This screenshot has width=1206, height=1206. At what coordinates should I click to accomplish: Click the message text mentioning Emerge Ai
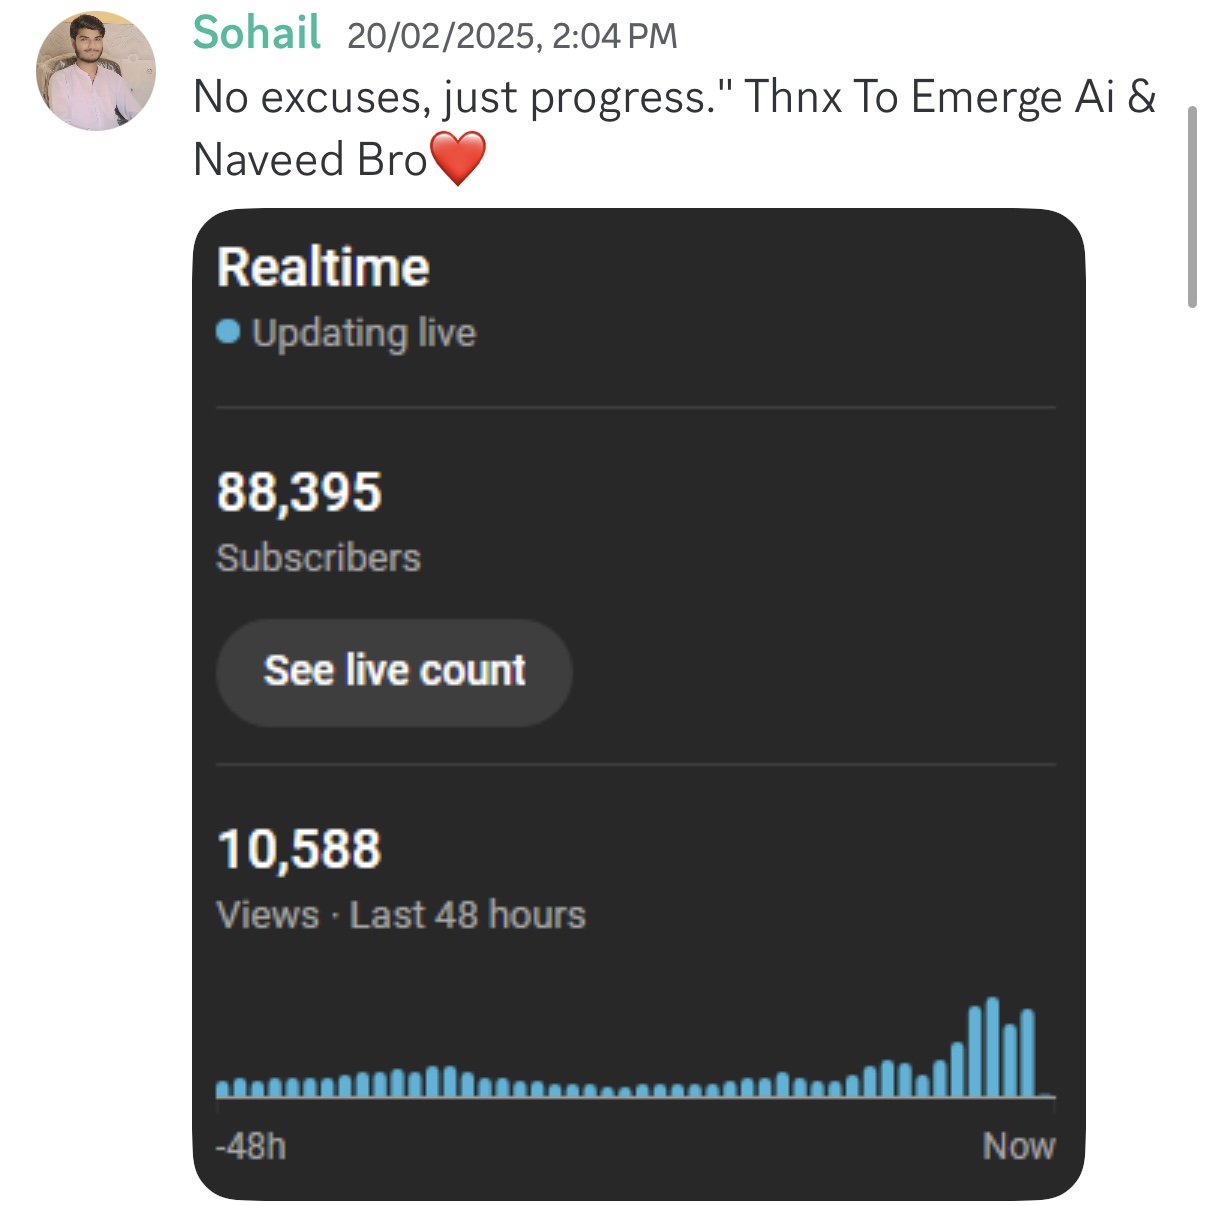pyautogui.click(x=675, y=128)
